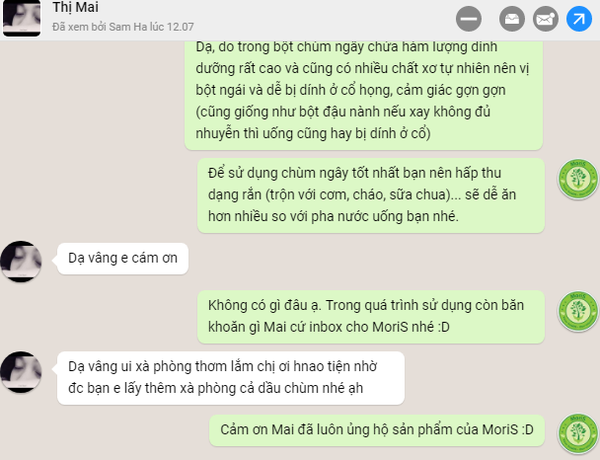Click MoriS logo beside 'Cảm ơn Mai' message

click(x=578, y=433)
